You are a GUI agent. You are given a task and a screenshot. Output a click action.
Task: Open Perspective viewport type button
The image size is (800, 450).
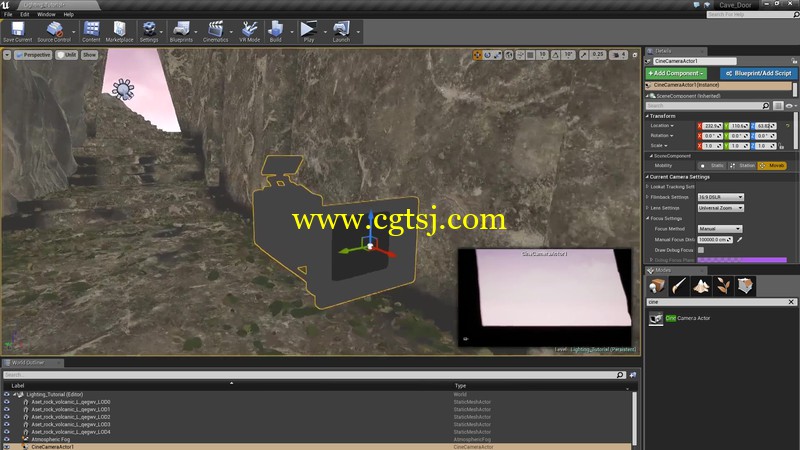pos(33,55)
